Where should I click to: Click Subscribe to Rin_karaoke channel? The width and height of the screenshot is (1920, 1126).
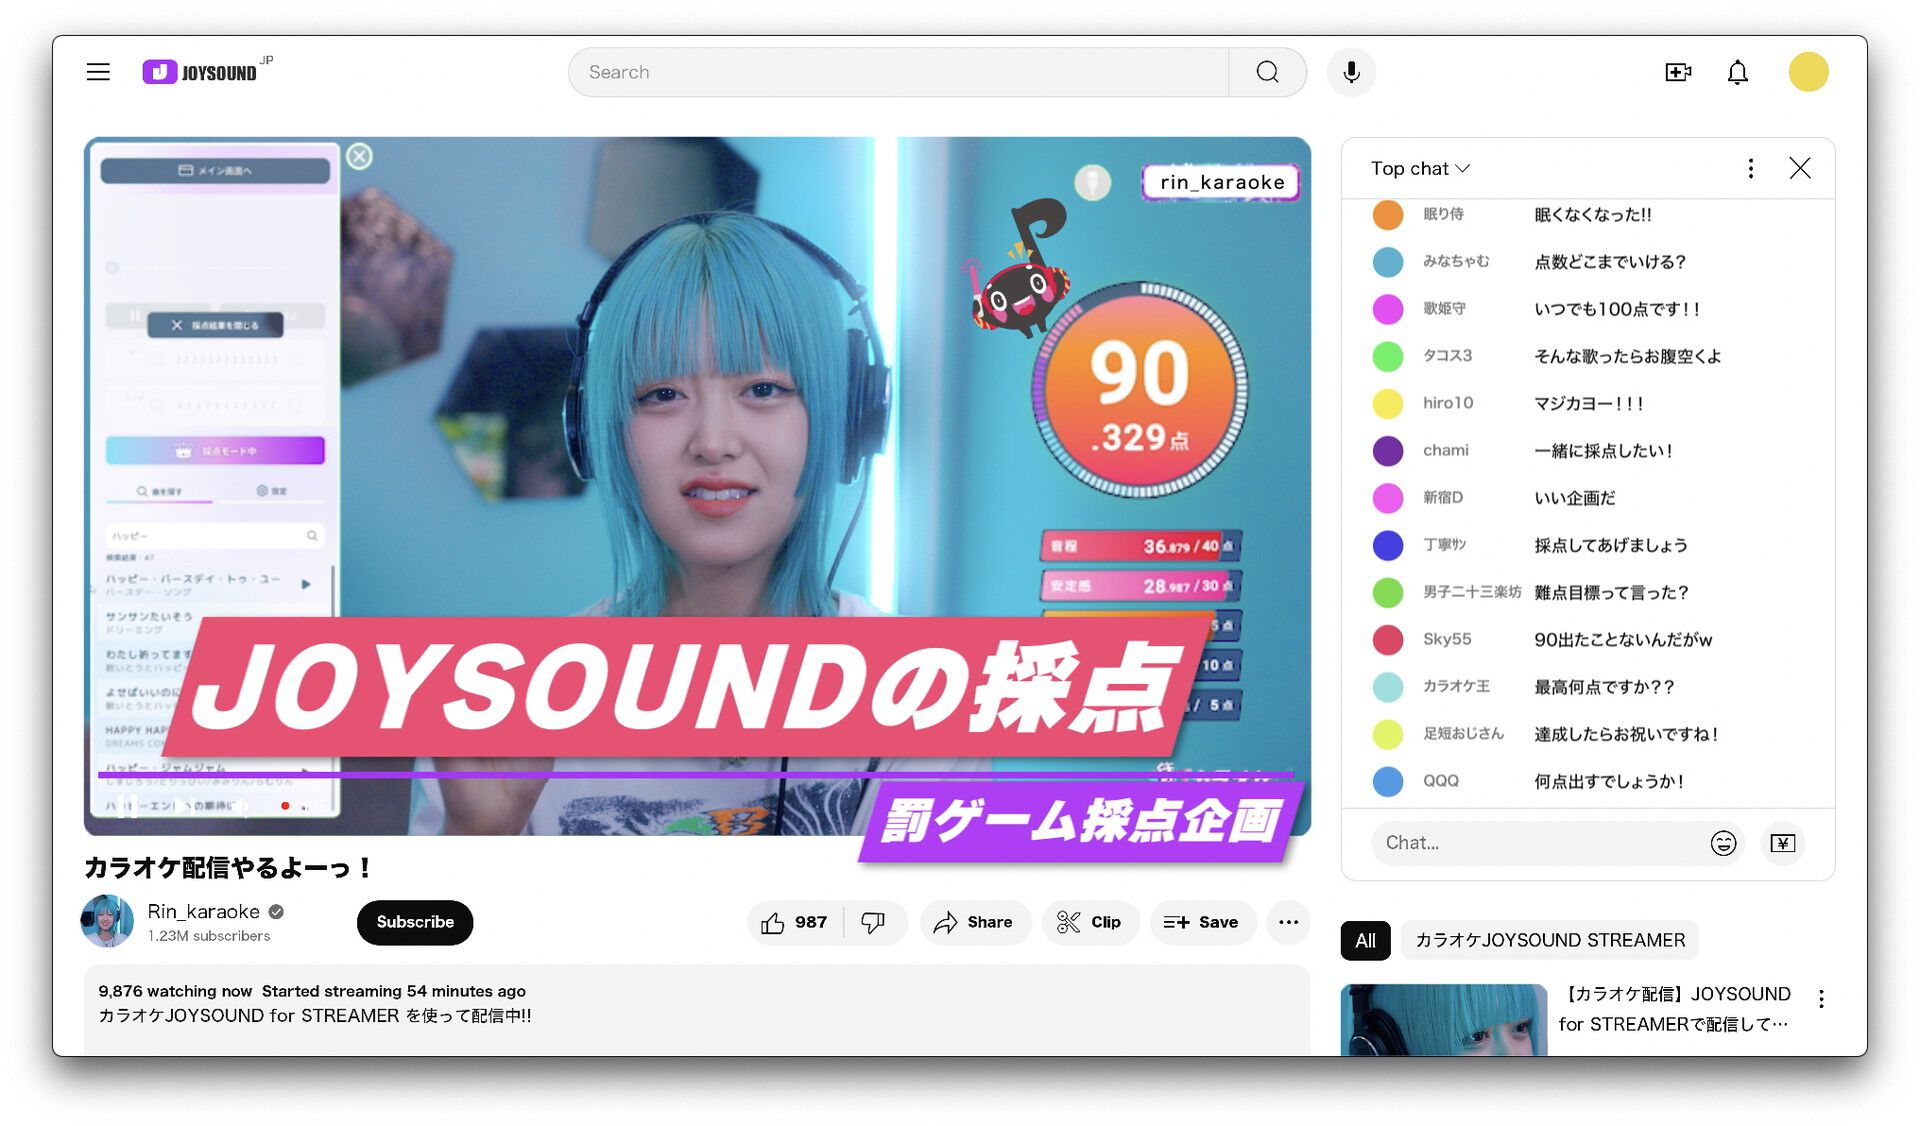413,922
